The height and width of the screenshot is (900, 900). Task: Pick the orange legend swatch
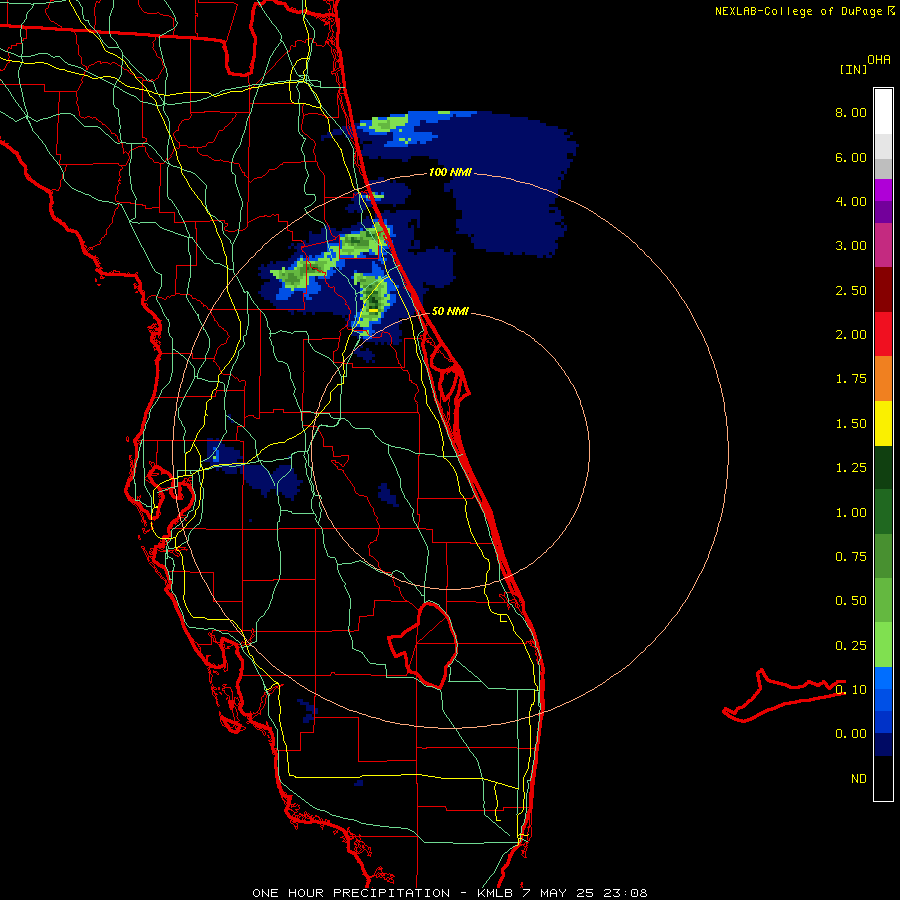click(x=883, y=379)
